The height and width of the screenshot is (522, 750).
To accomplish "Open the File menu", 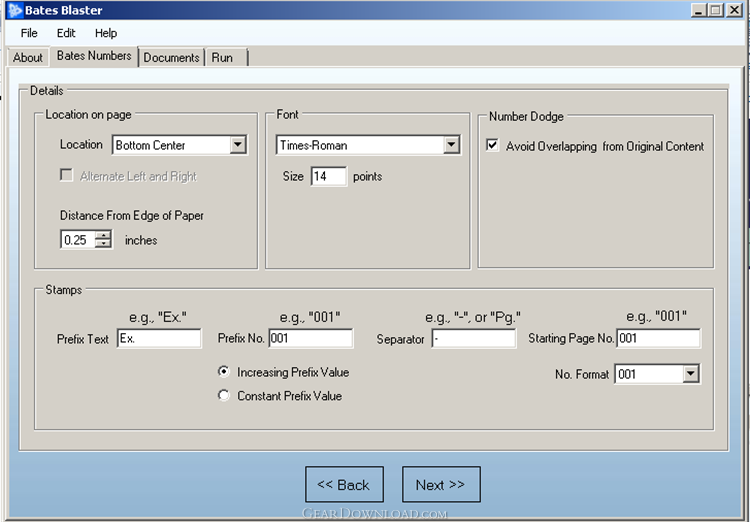I will 29,33.
